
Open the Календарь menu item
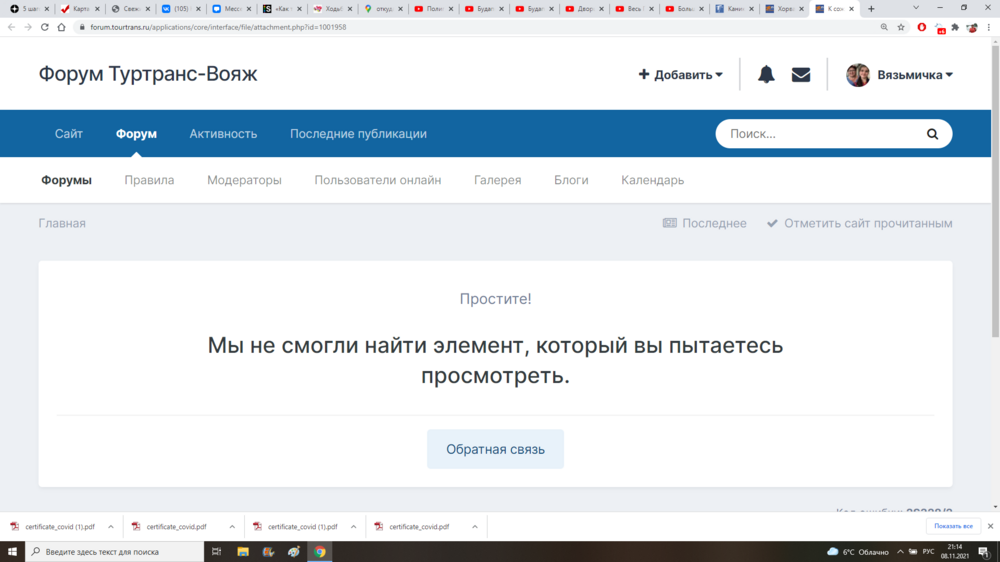(652, 180)
